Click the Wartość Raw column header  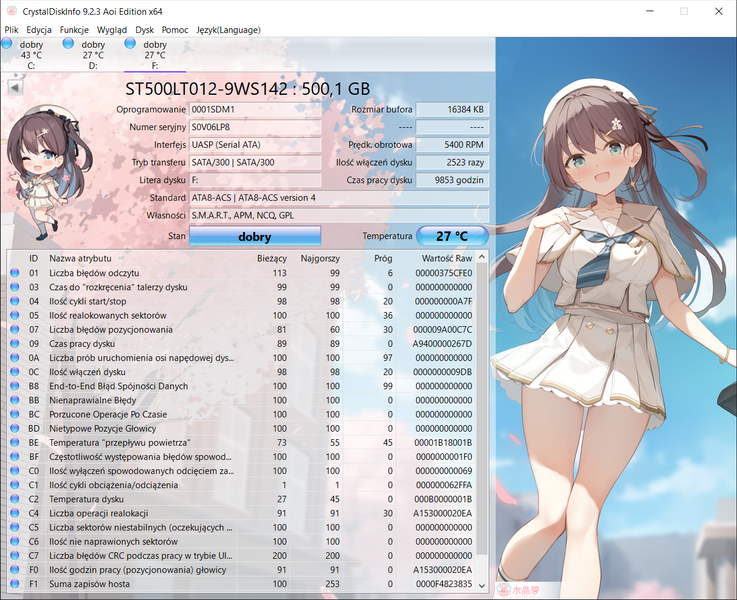[447, 258]
